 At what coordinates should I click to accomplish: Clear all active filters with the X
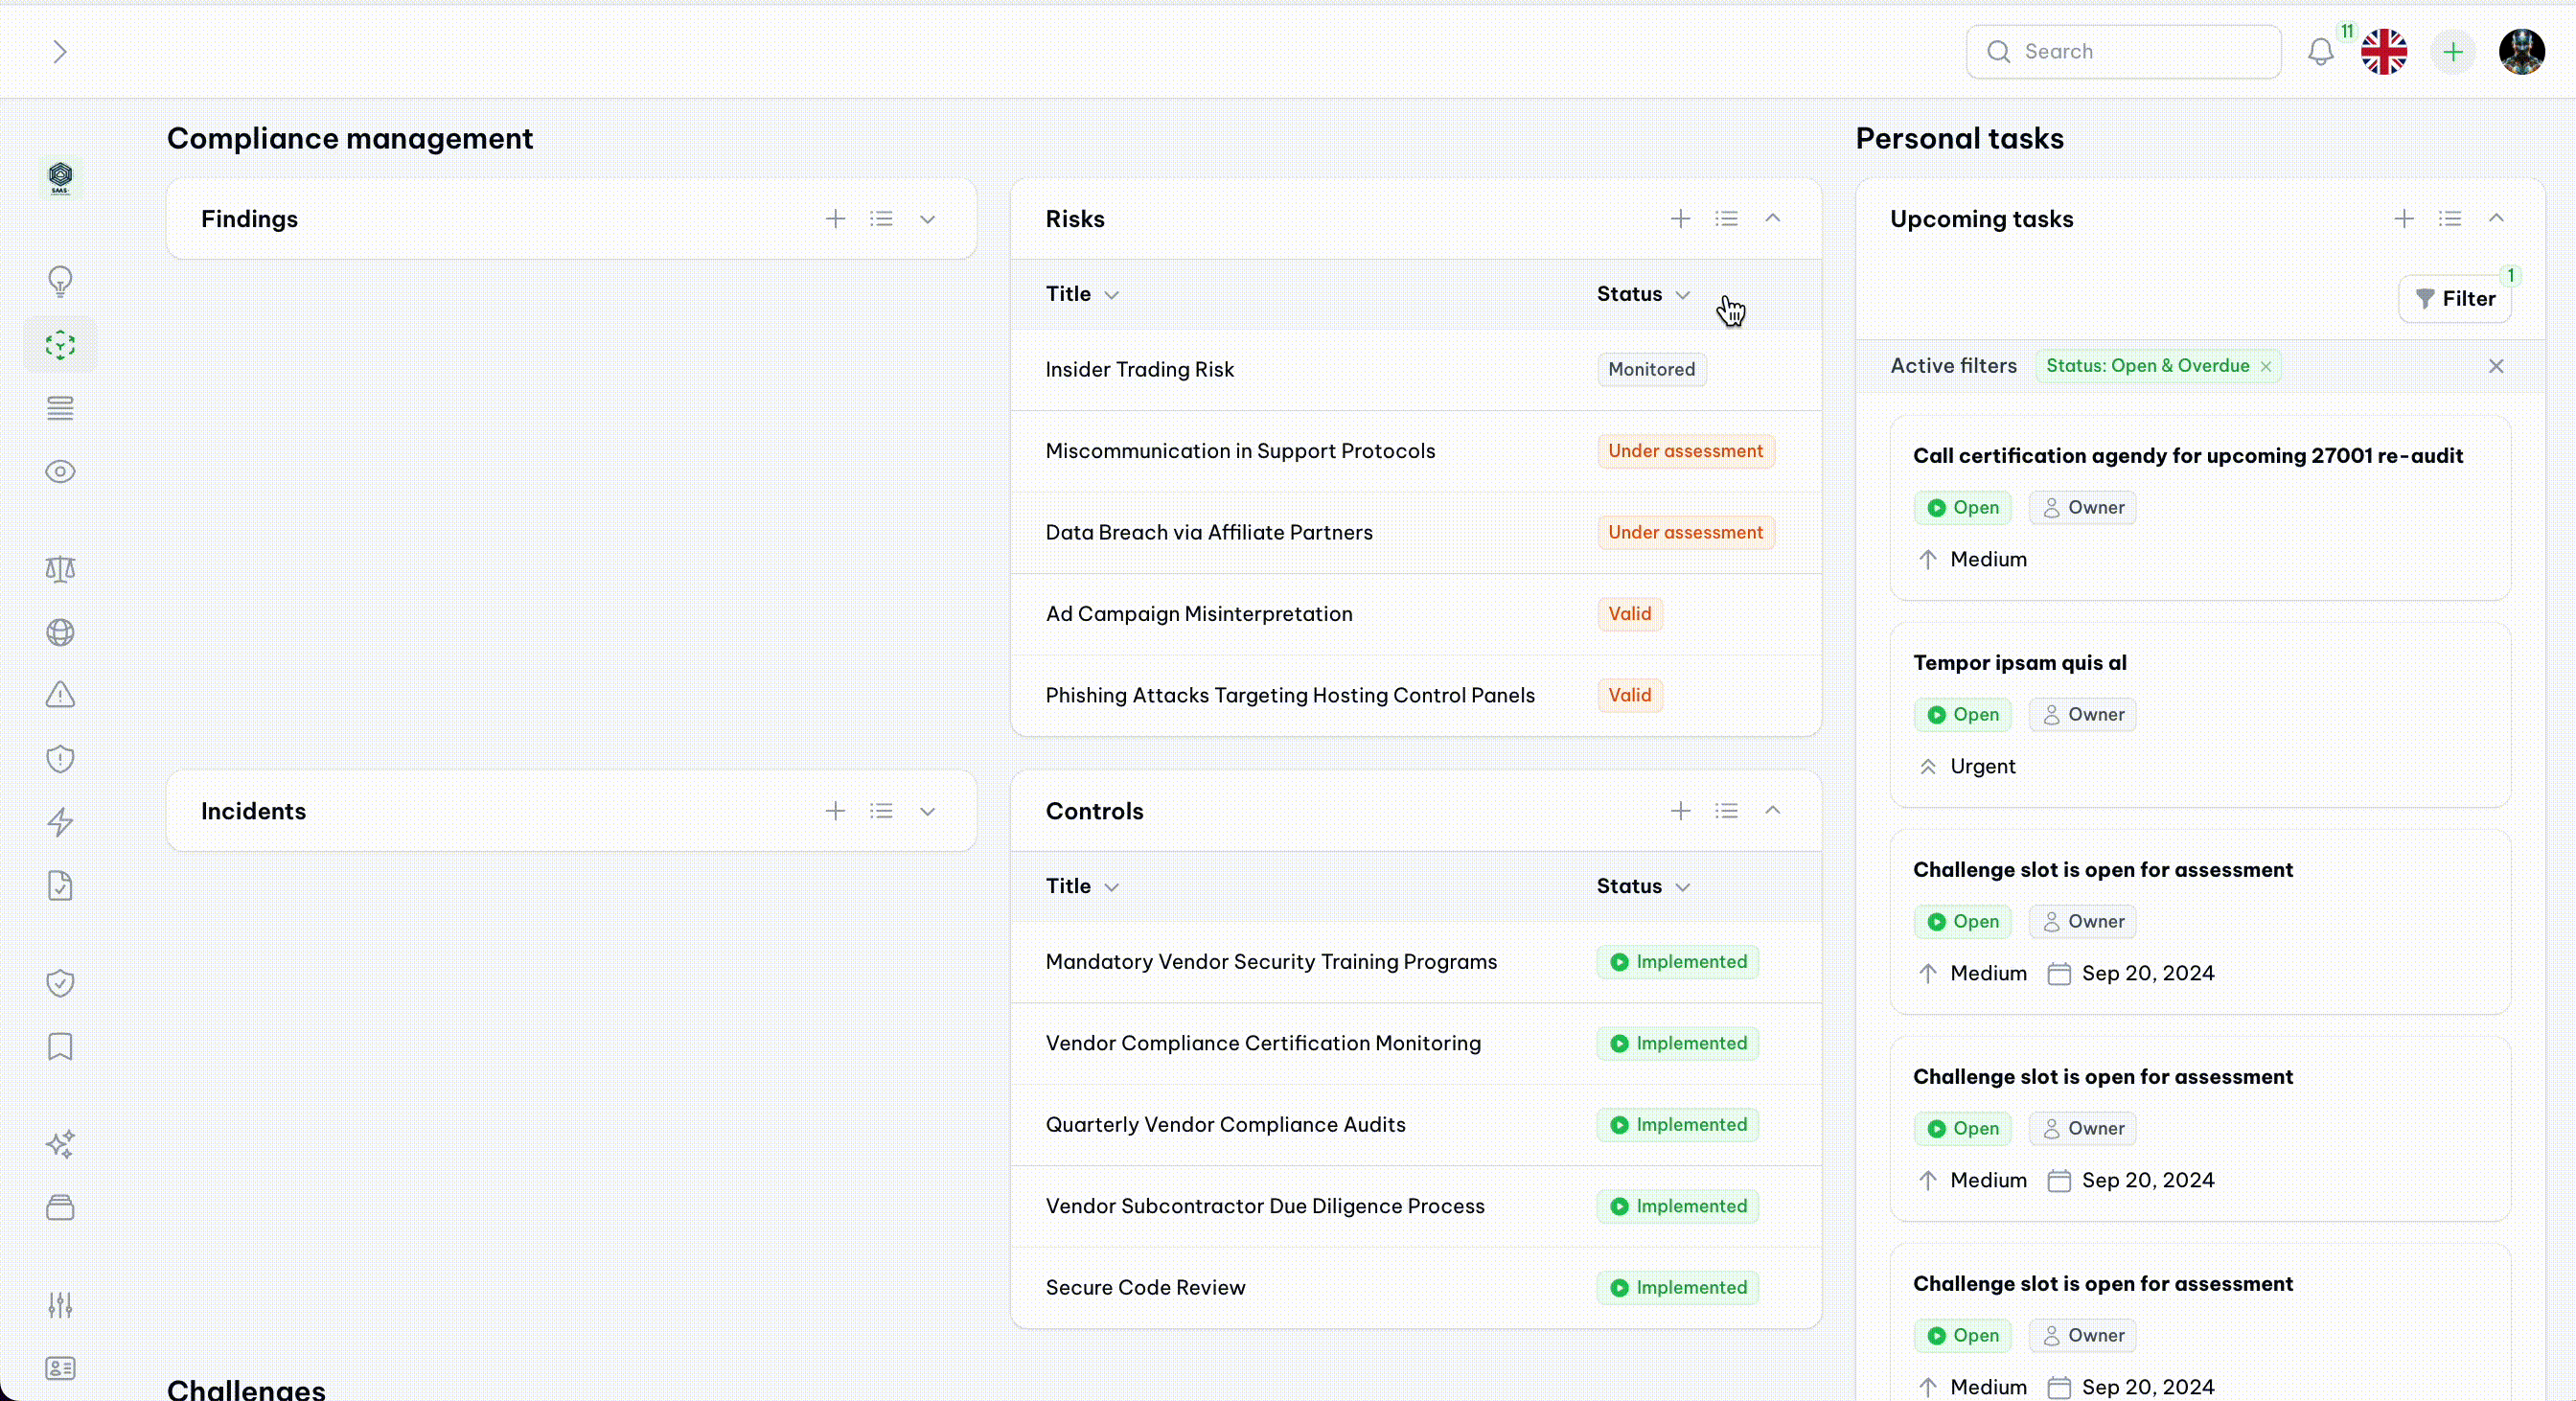coord(2496,366)
